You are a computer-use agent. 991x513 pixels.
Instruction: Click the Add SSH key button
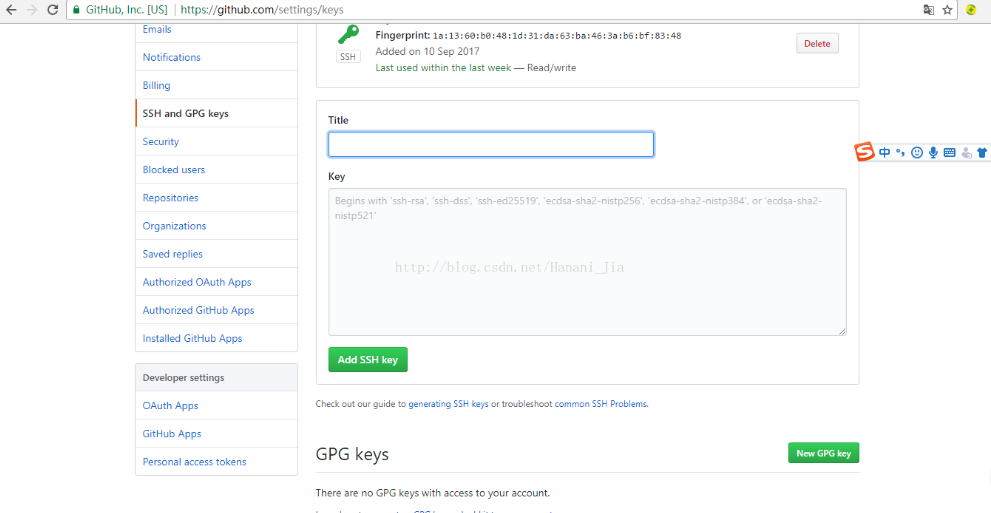[x=368, y=359]
